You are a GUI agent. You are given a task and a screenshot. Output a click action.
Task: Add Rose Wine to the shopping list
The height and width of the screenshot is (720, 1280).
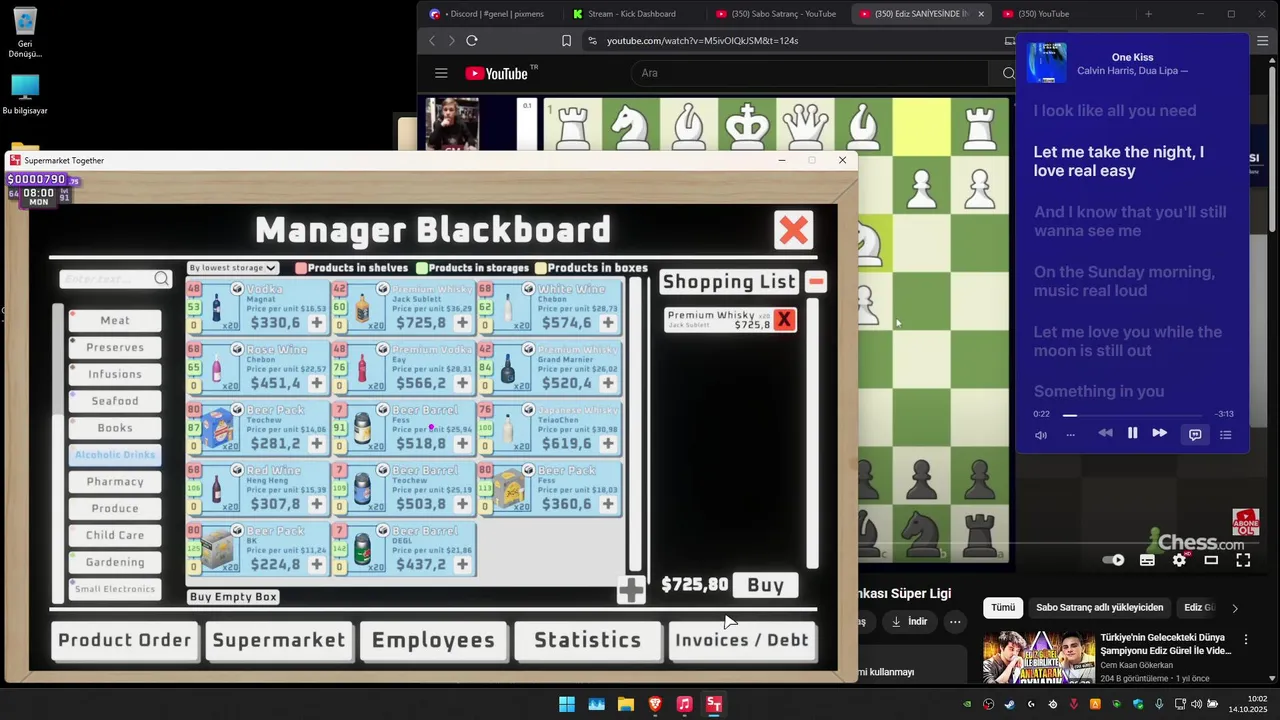tap(317, 383)
